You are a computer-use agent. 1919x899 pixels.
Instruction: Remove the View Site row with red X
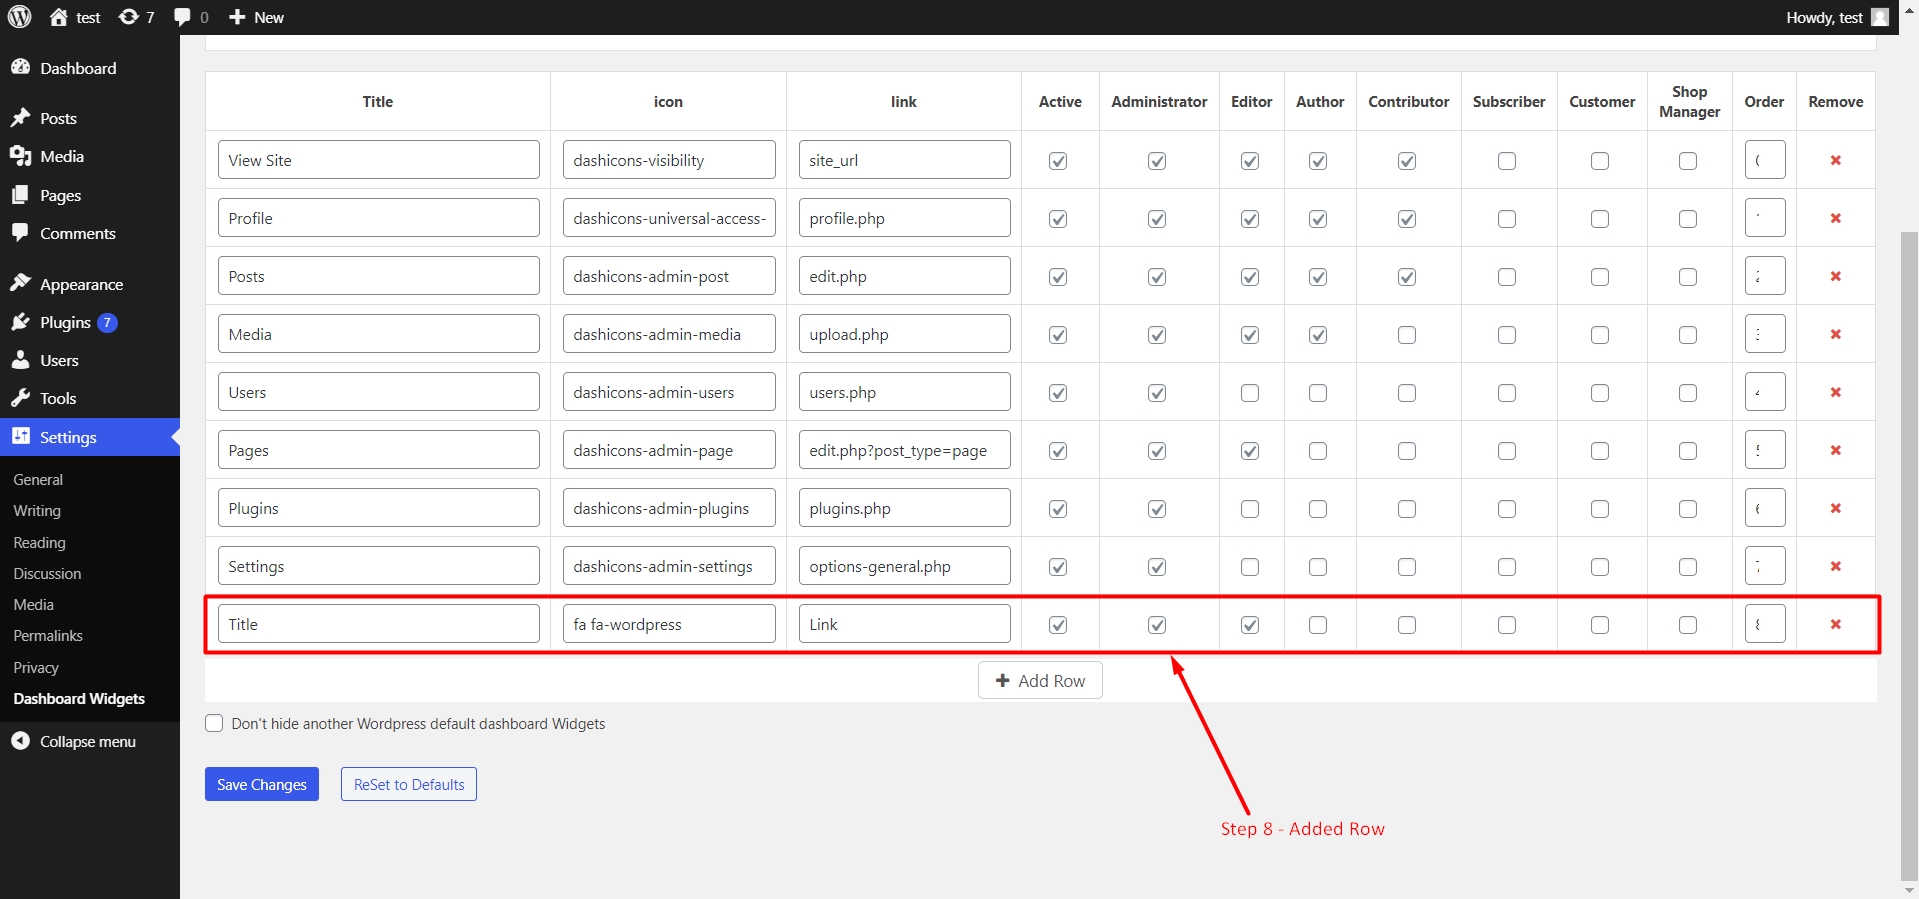click(x=1836, y=160)
